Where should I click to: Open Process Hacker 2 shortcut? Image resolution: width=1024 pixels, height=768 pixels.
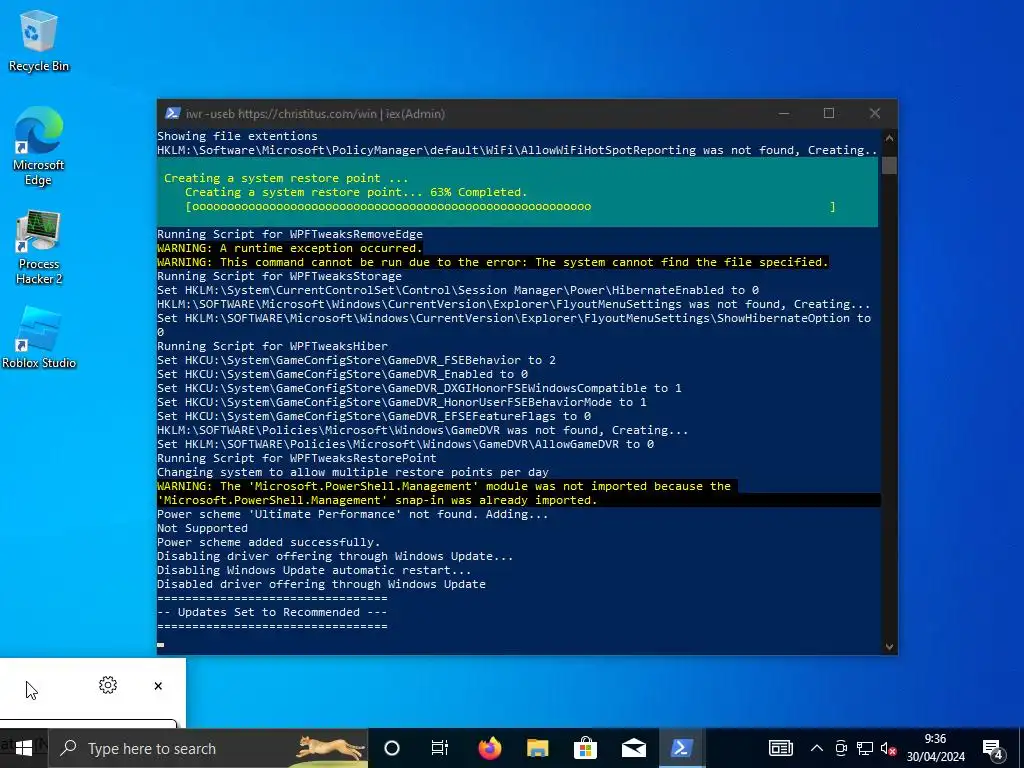(39, 248)
